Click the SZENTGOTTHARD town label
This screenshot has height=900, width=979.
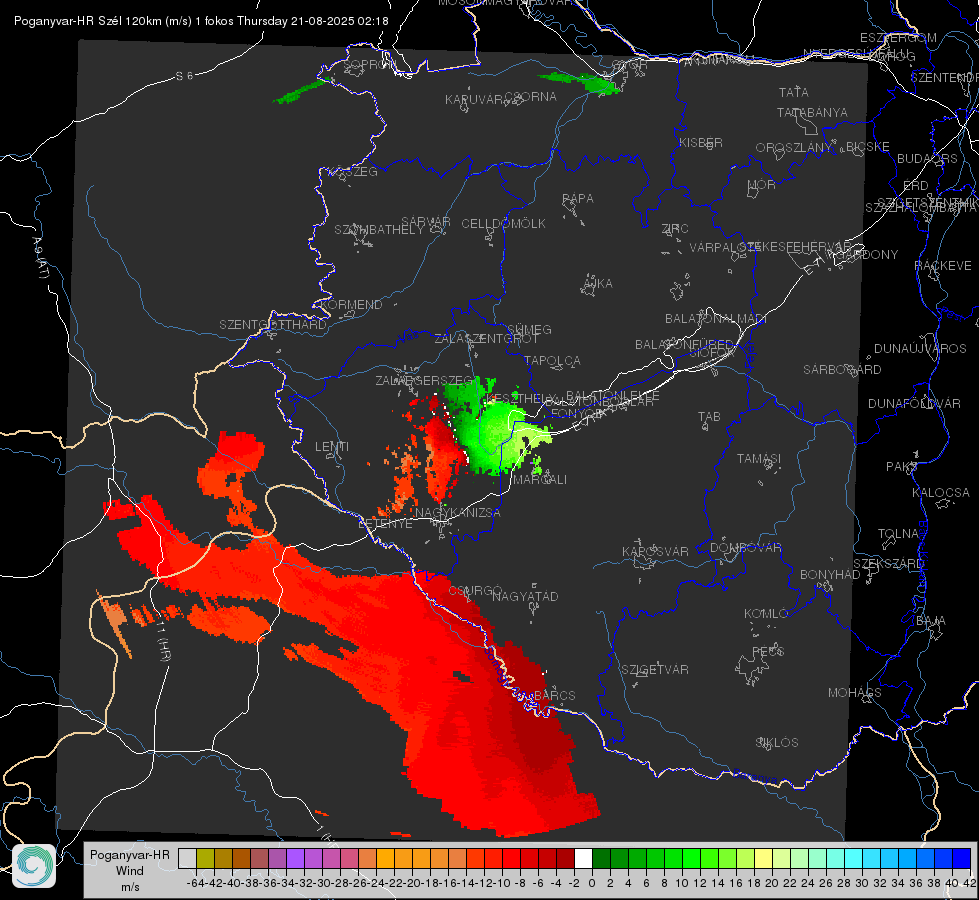tap(273, 325)
